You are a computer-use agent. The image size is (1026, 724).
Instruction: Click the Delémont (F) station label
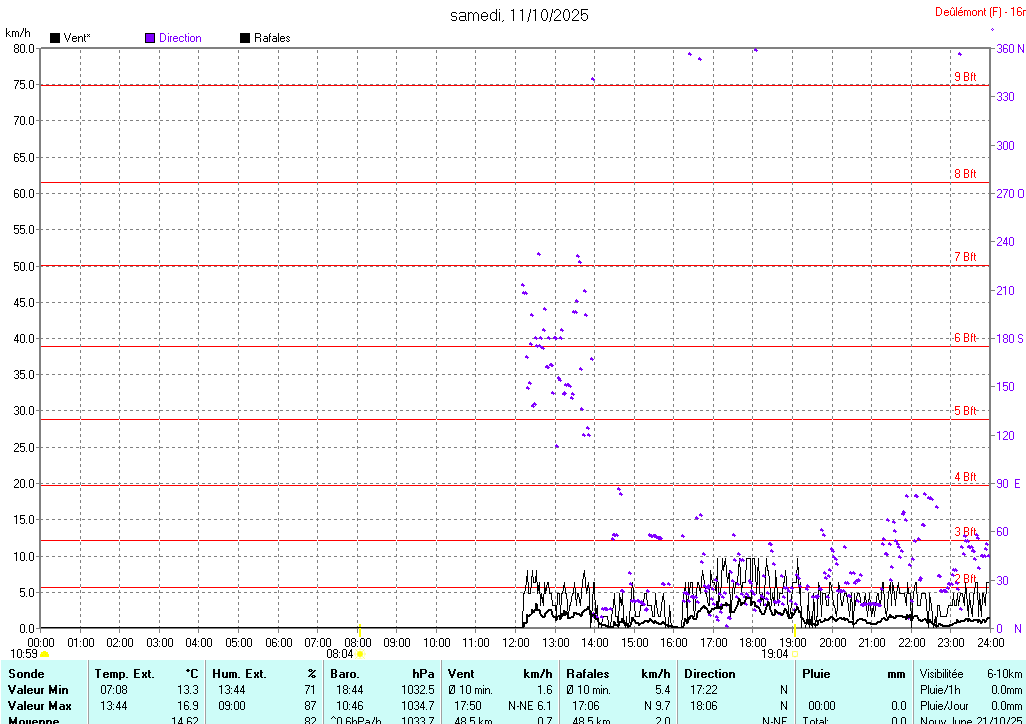click(973, 12)
